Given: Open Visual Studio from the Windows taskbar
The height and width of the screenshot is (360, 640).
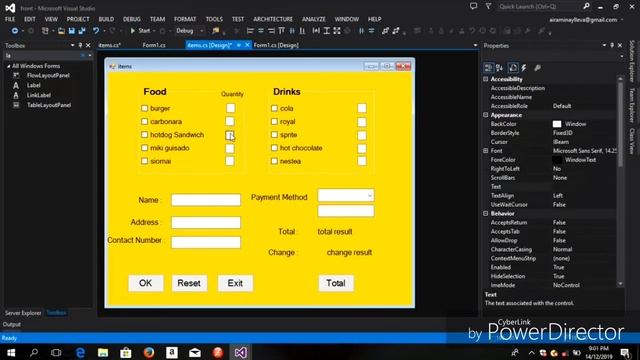Looking at the screenshot, I should 240,352.
